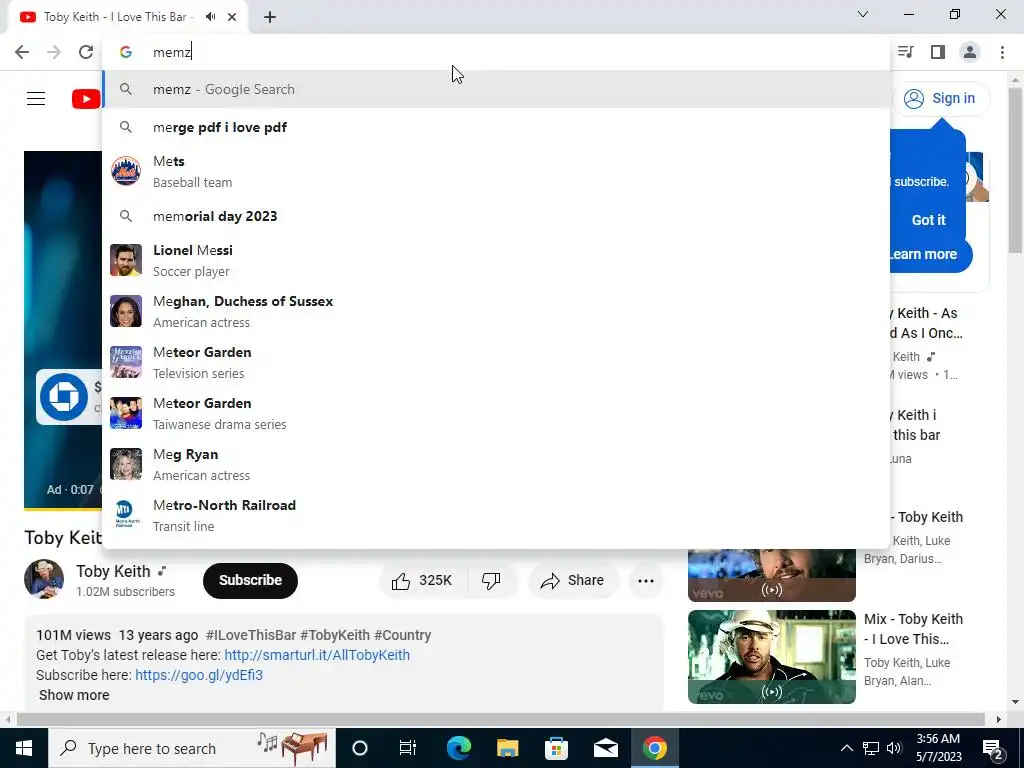Open Chrome three-dot menu
Screen dimensions: 1024x768
[x=1002, y=52]
